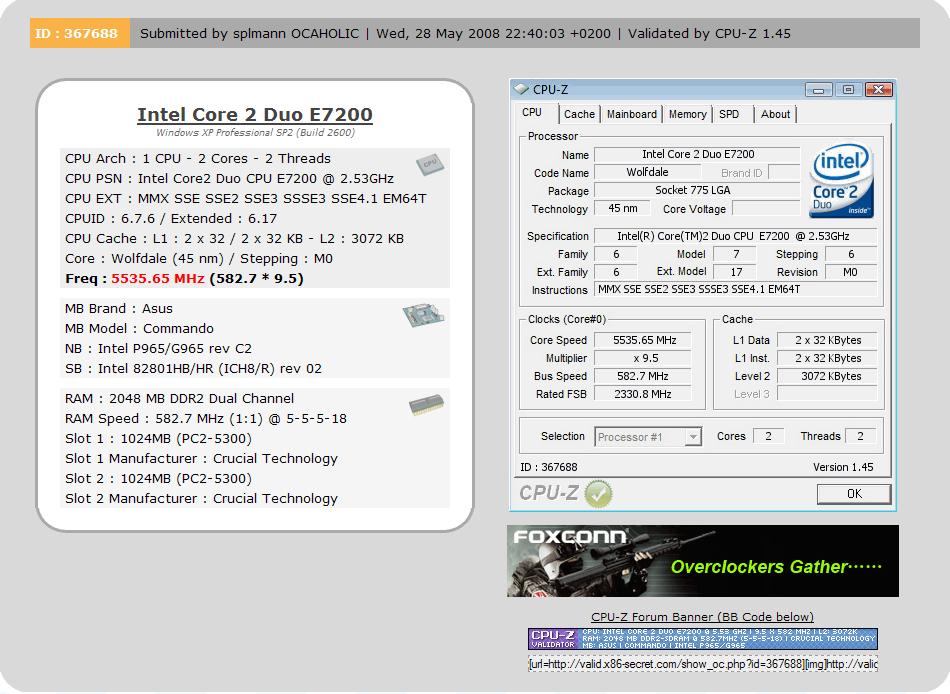The image size is (950, 694).
Task: Click the Slot 1 Manufacturer : Crucial Technology line
Action: 201,459
